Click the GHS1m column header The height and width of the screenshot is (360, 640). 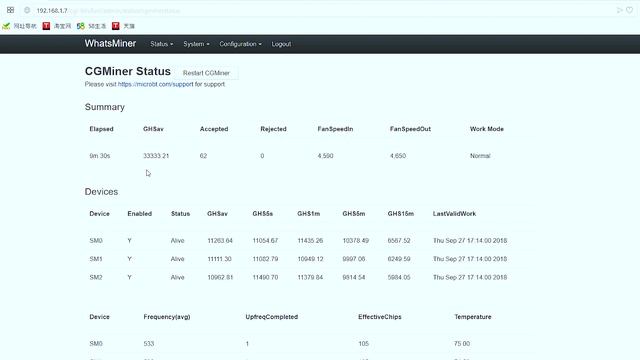pyautogui.click(x=309, y=214)
